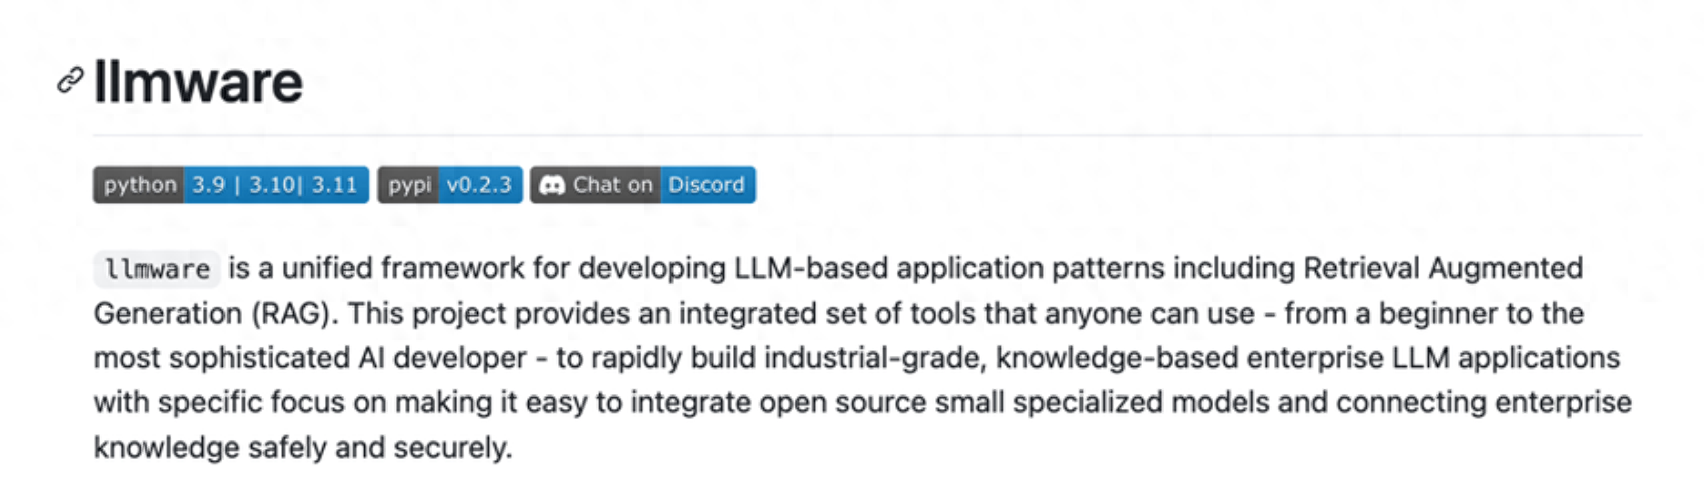This screenshot has height=500, width=1704.
Task: Click the '3.9 | 3.10| 3.11' versions label
Action: click(275, 185)
